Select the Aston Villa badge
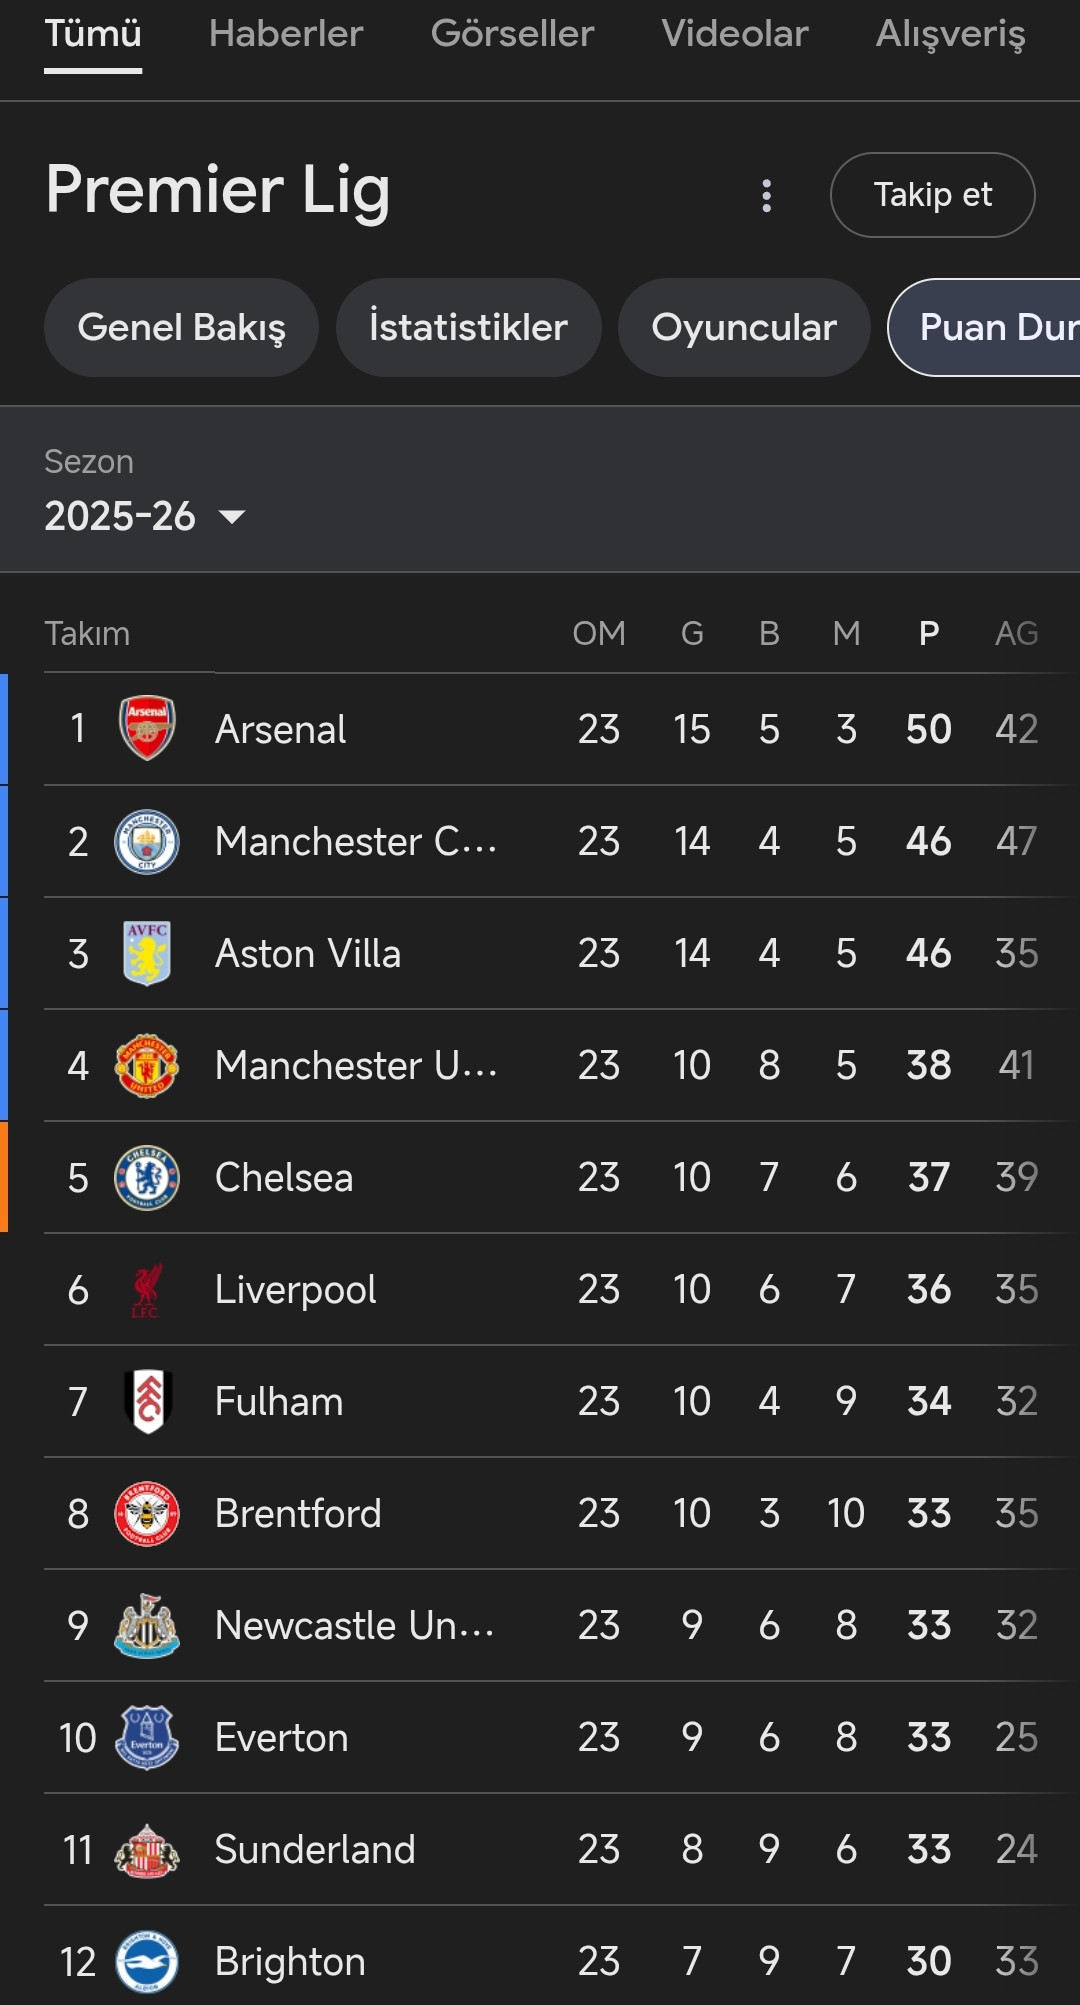Screen dimensions: 1080x2005 (x=147, y=954)
